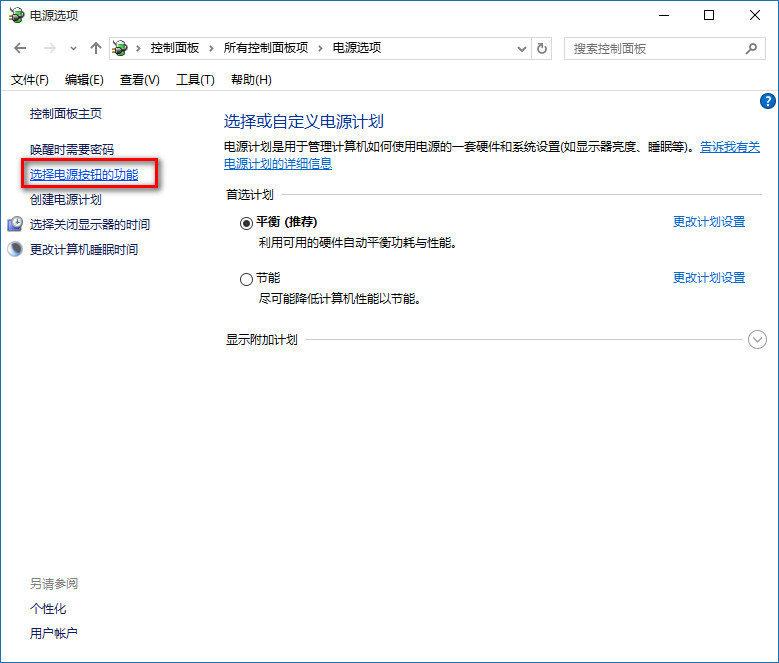The image size is (779, 663).
Task: Click the moon icon beside 更改计算机睡眠时间
Action: pyautogui.click(x=15, y=249)
